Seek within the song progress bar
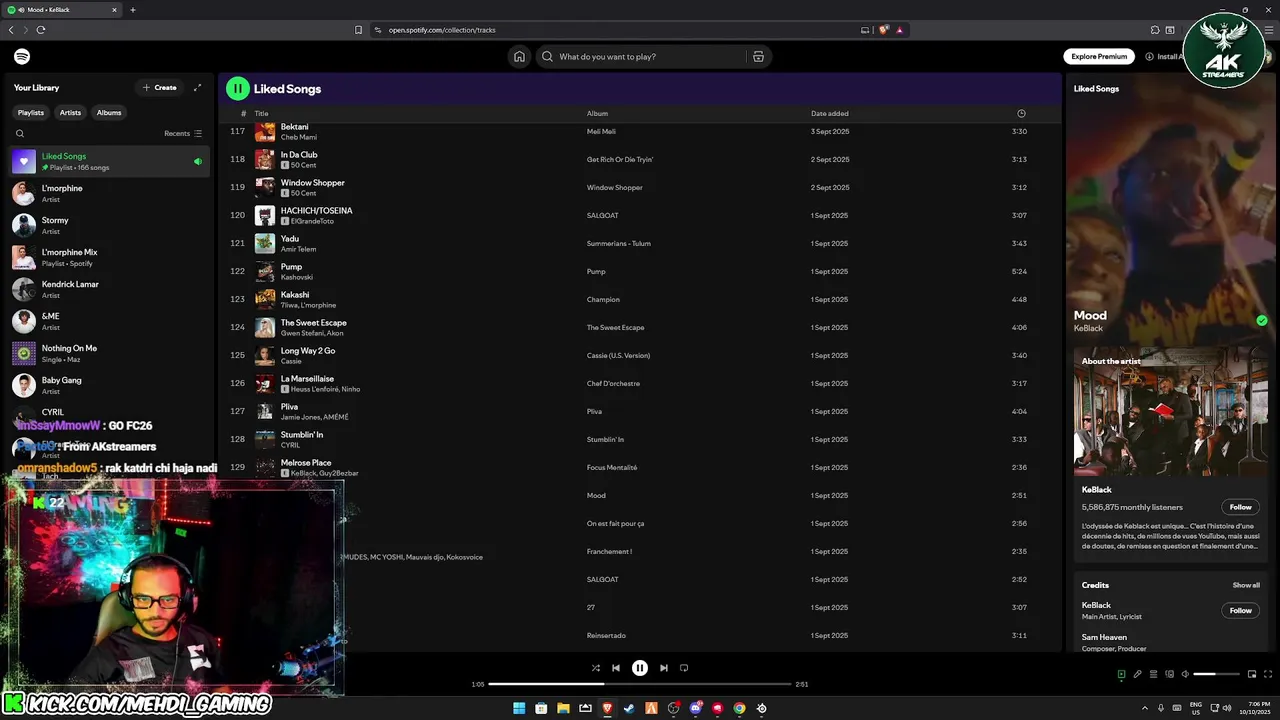The width and height of the screenshot is (1280, 720). [x=640, y=684]
